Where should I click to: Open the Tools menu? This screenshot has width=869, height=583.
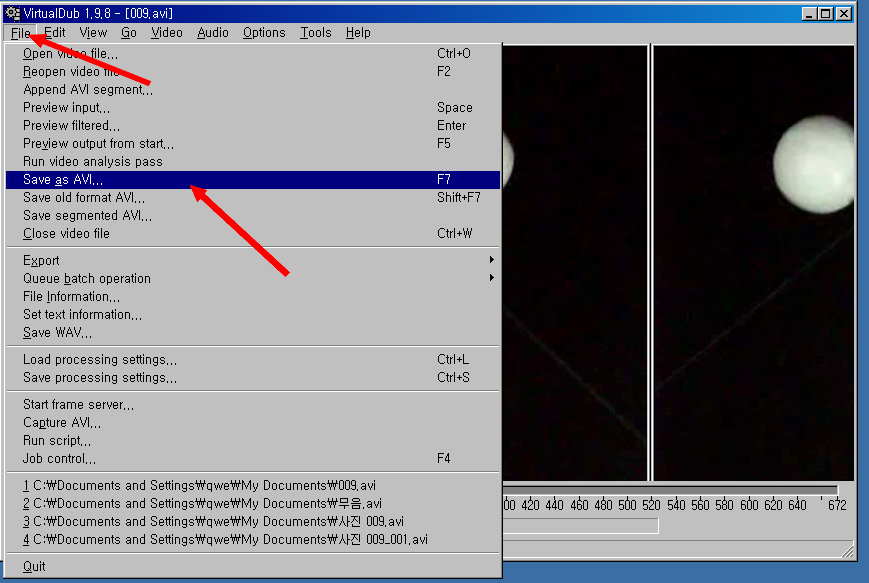pos(315,33)
